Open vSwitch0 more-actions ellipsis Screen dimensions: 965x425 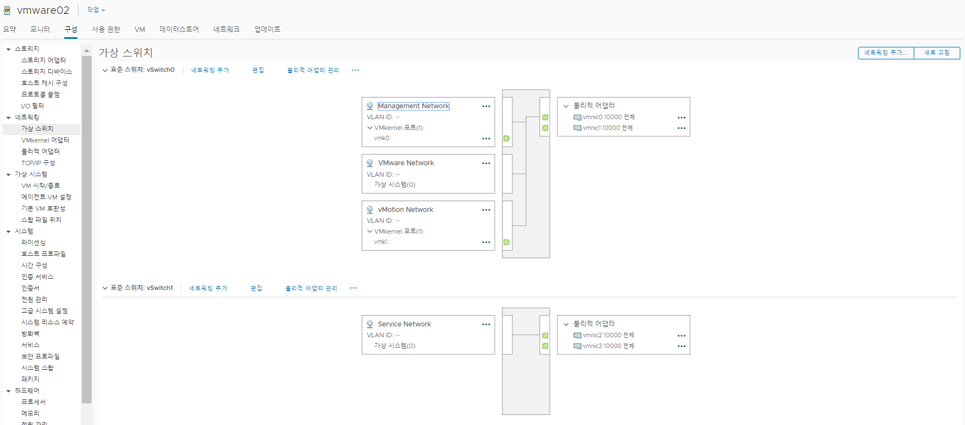355,71
